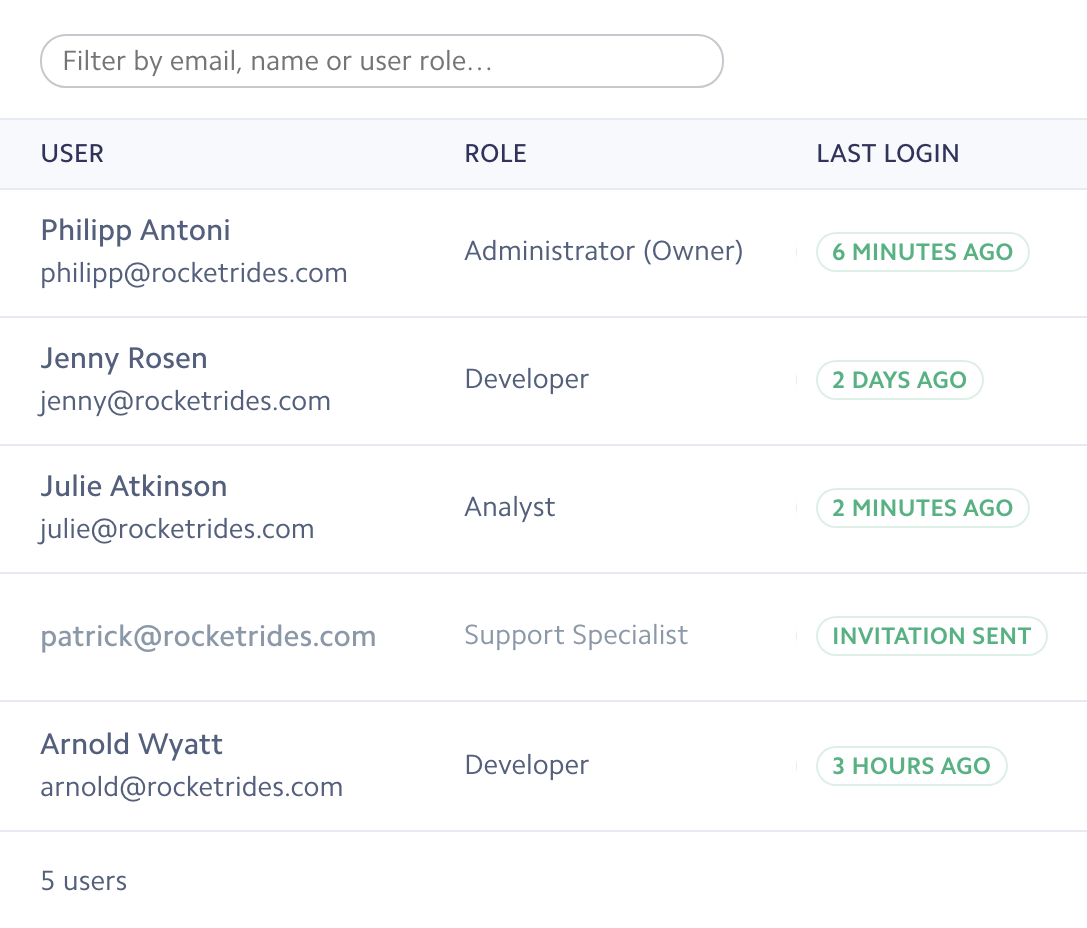This screenshot has width=1087, height=928.
Task: Sort by the USER column header
Action: pyautogui.click(x=72, y=153)
